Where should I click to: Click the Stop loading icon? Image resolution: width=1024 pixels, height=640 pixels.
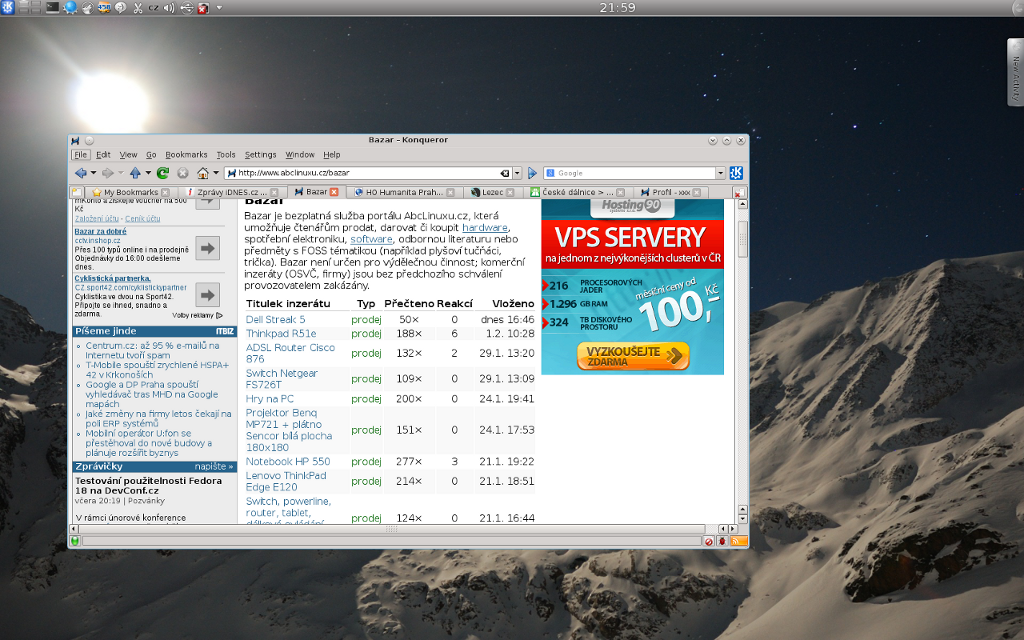pos(183,173)
